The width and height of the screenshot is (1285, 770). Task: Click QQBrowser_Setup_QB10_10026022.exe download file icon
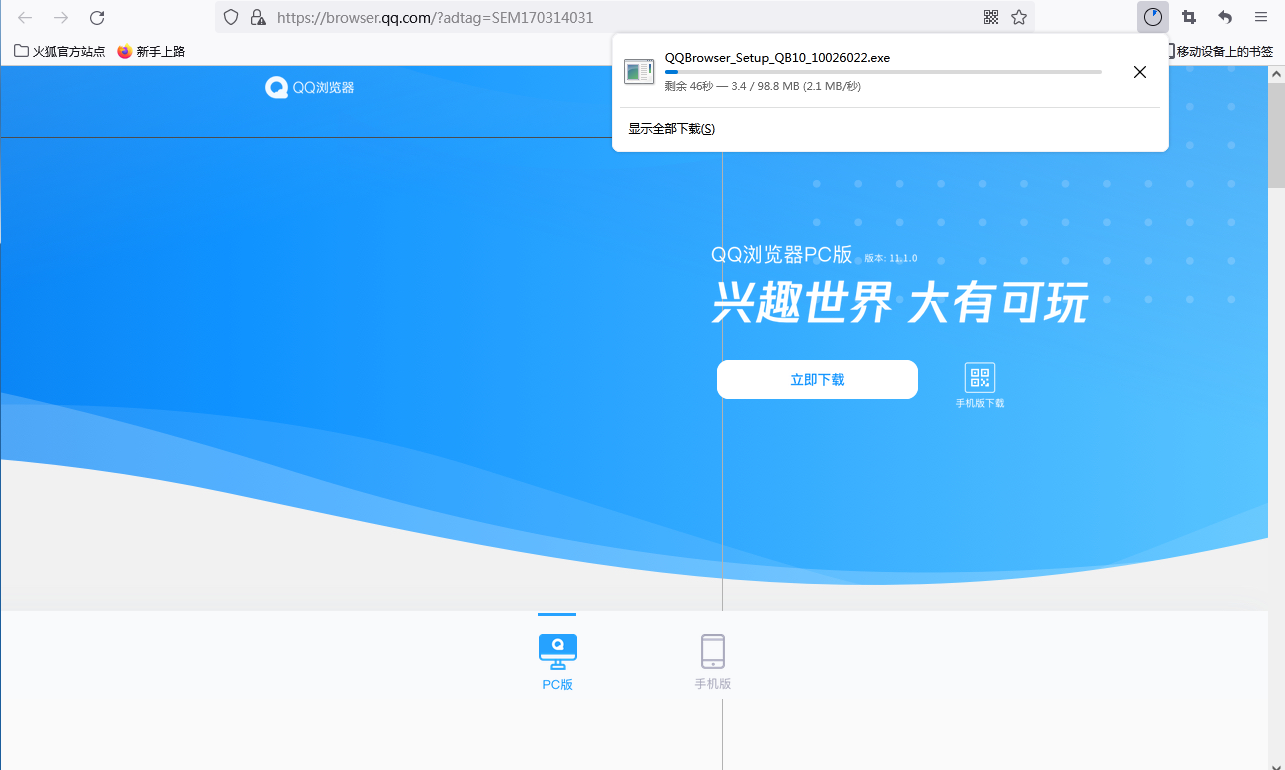click(639, 71)
